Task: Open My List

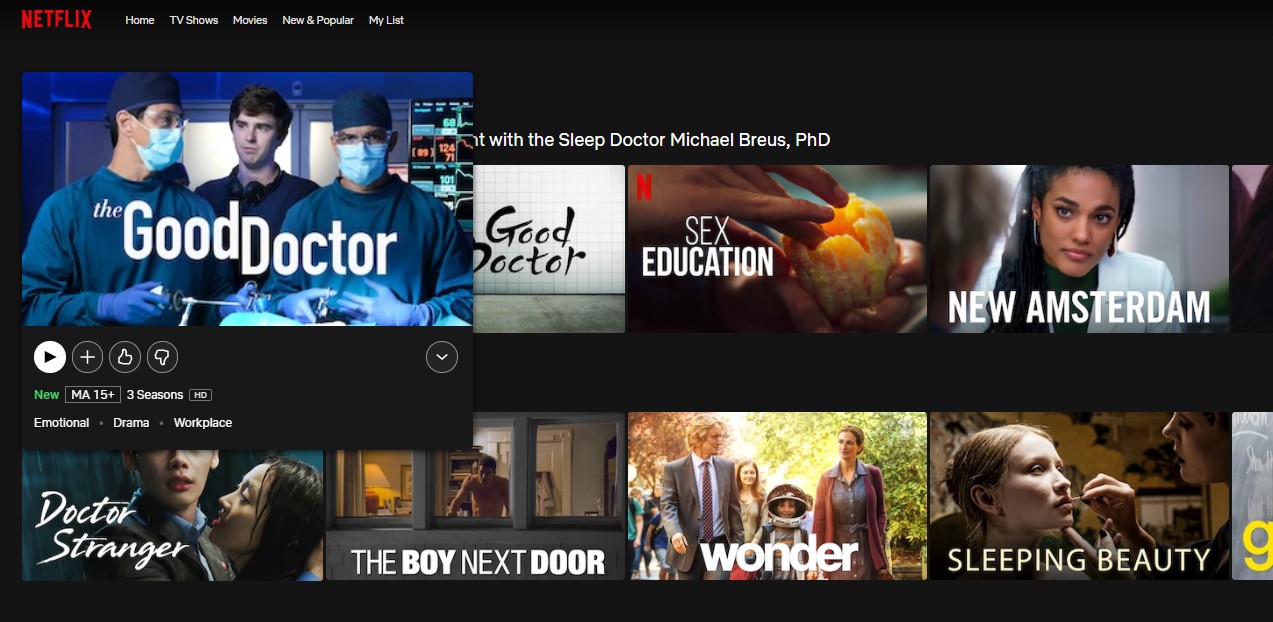Action: [x=386, y=20]
